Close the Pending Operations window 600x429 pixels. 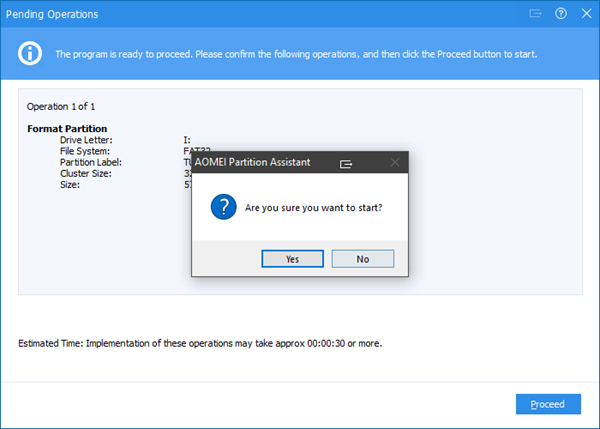click(584, 14)
